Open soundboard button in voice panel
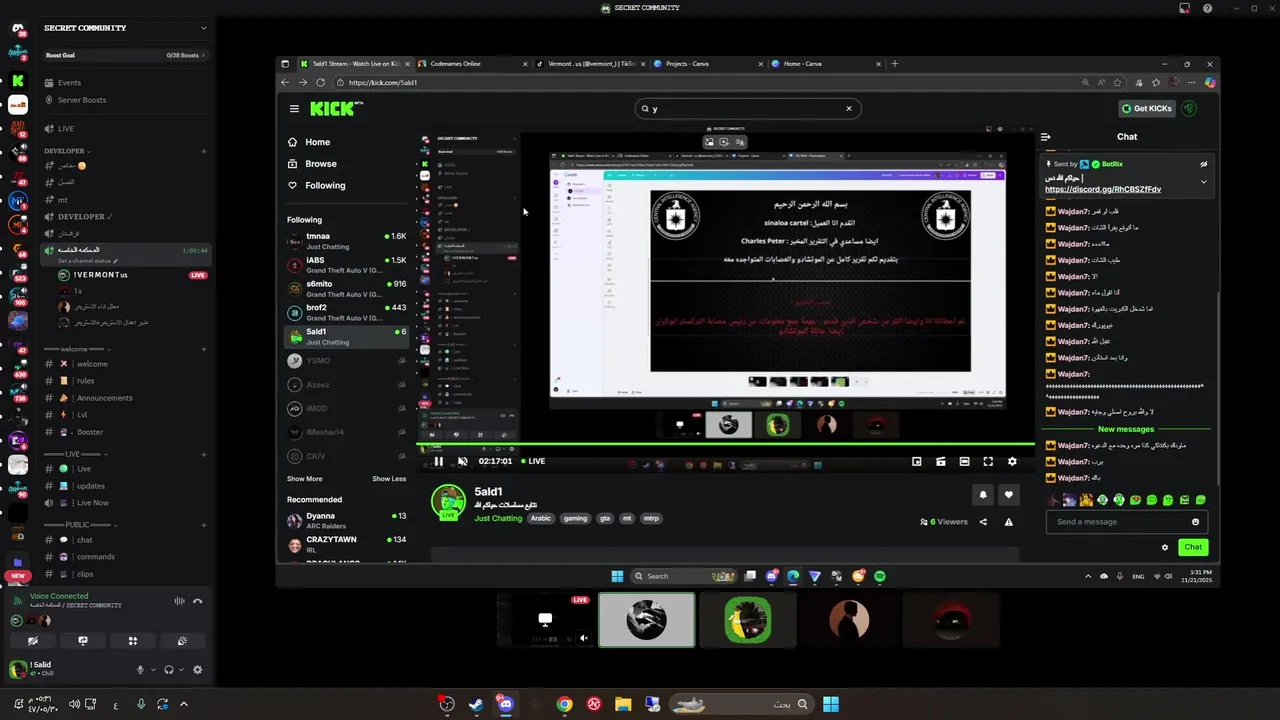1280x720 pixels. coord(182,641)
